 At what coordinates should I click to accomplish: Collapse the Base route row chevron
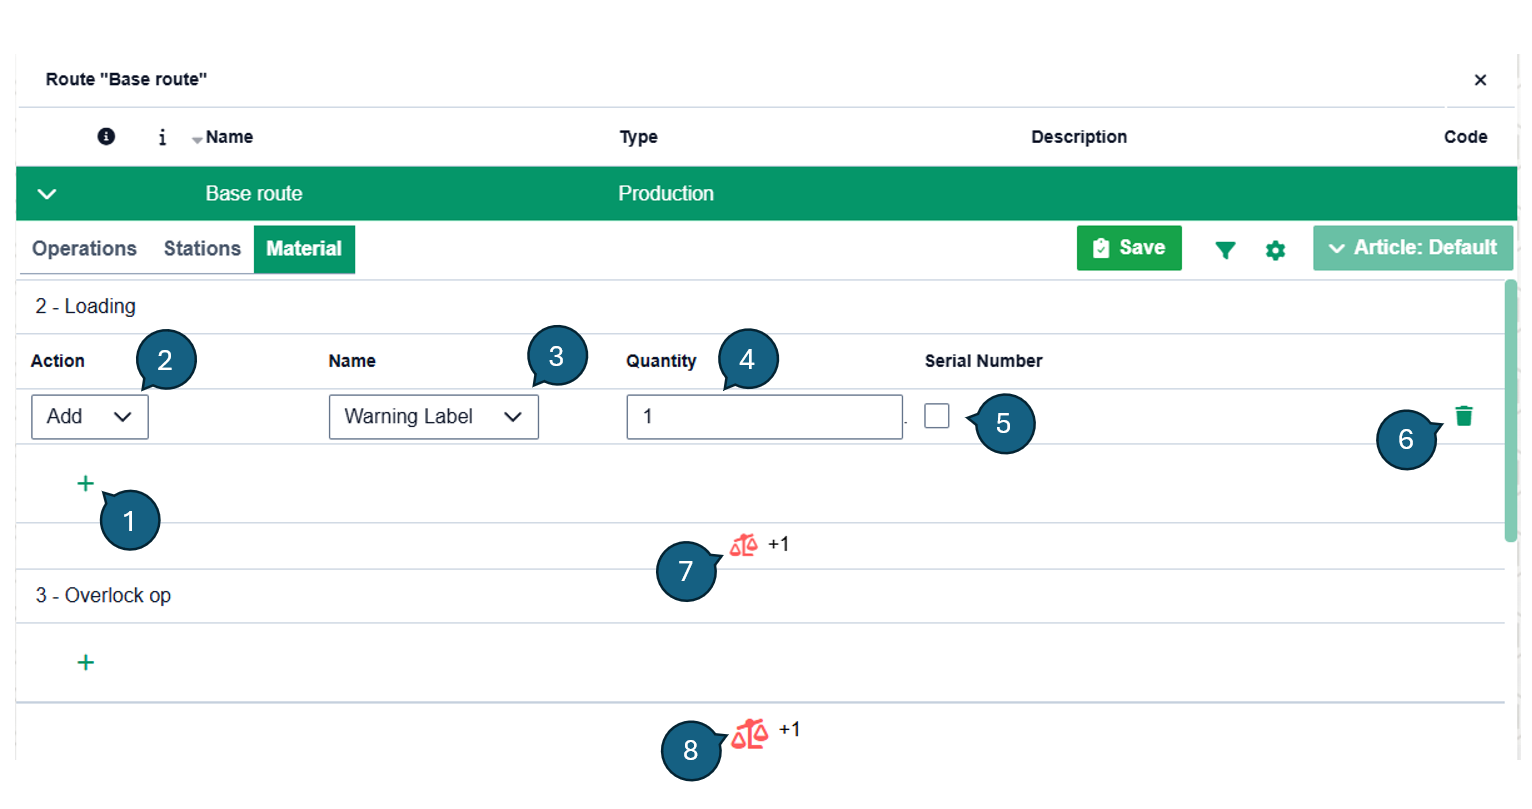pyautogui.click(x=47, y=194)
